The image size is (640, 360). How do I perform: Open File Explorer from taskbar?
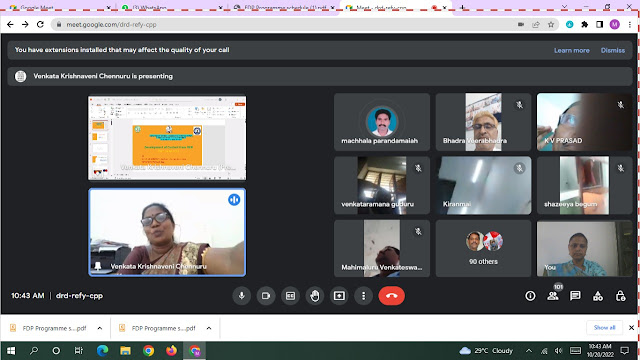coord(125,351)
